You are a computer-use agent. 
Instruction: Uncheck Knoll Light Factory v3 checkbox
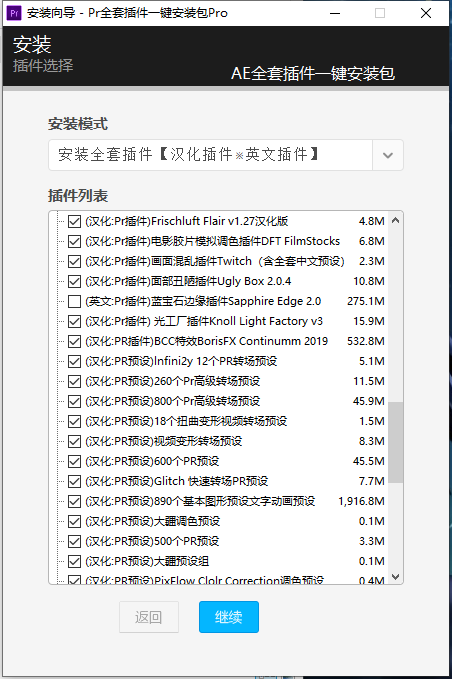coord(74,321)
